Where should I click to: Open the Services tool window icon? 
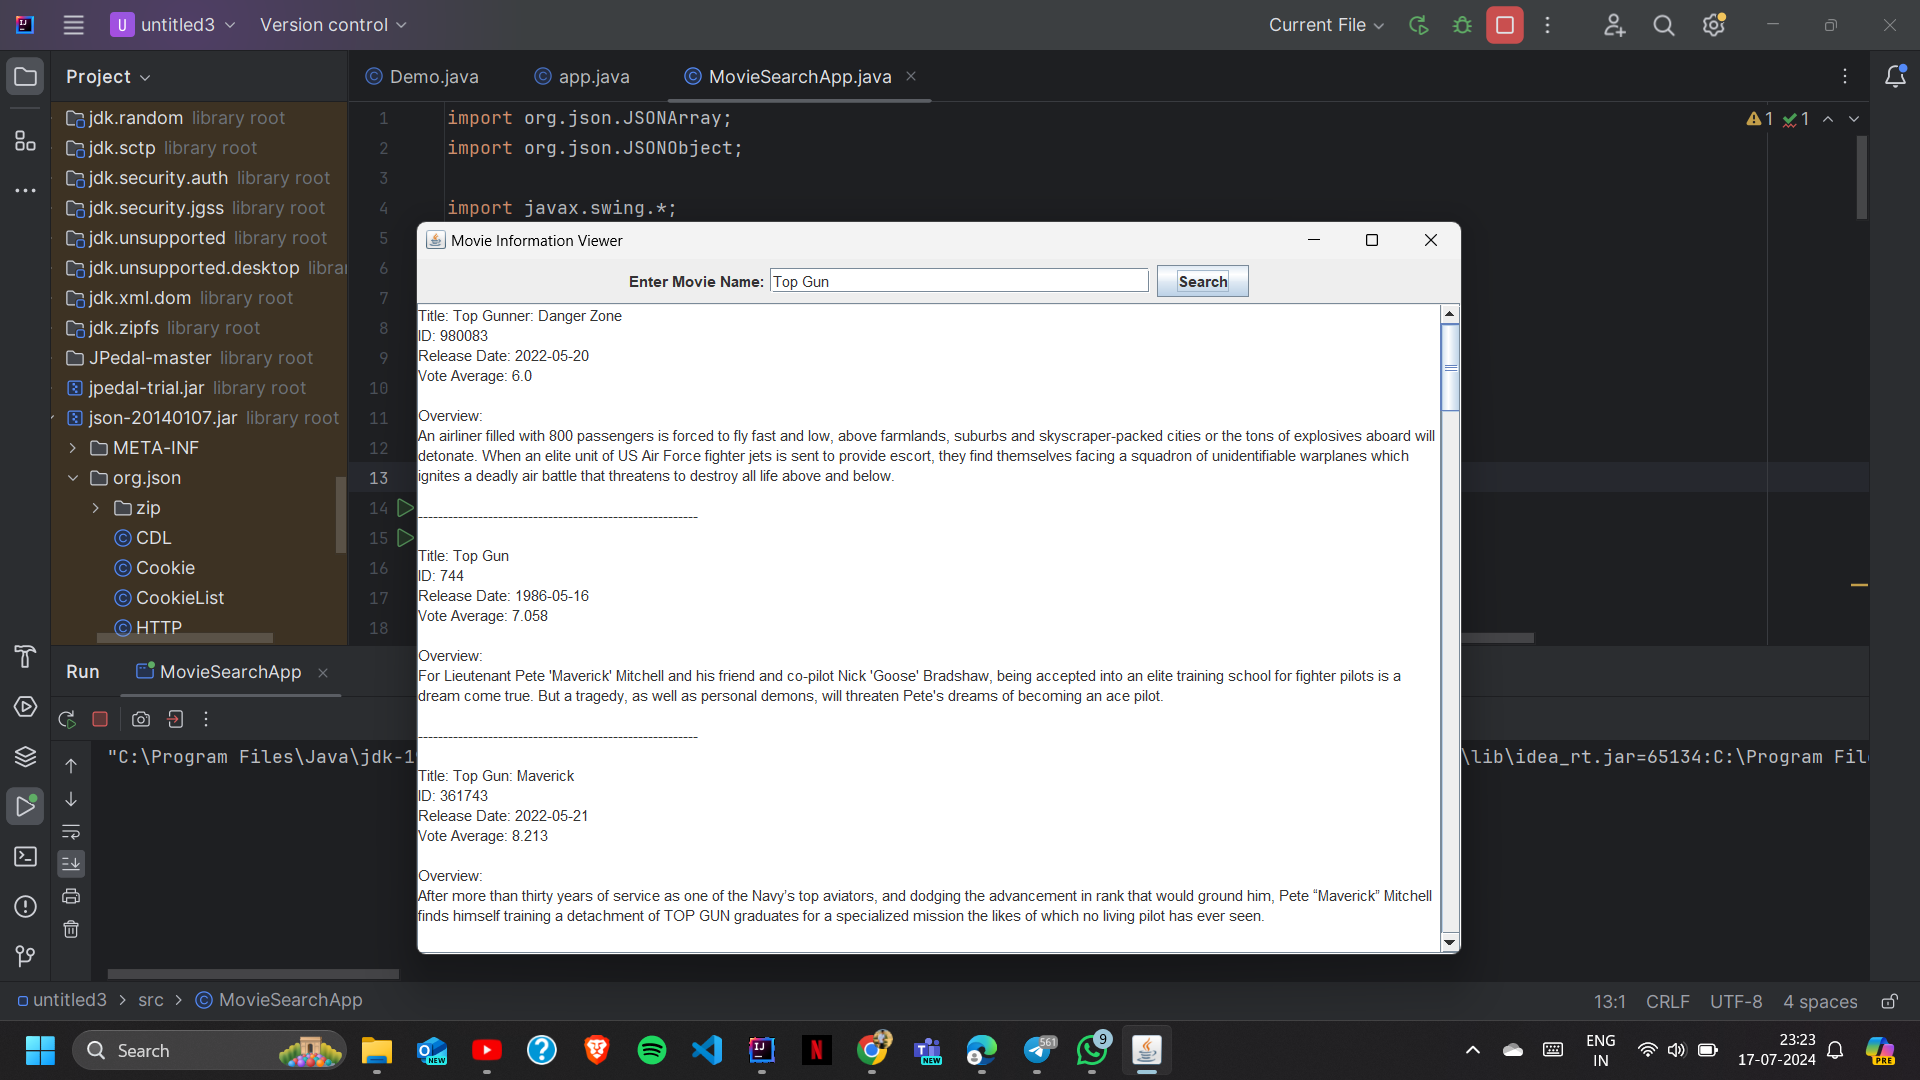[25, 707]
